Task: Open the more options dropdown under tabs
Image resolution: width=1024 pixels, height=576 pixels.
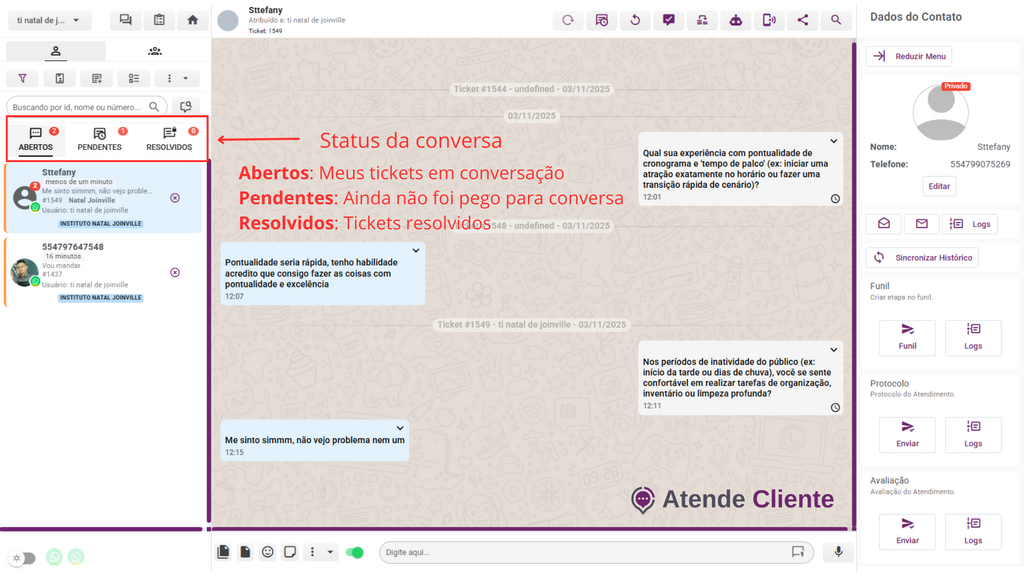Action: [x=177, y=78]
